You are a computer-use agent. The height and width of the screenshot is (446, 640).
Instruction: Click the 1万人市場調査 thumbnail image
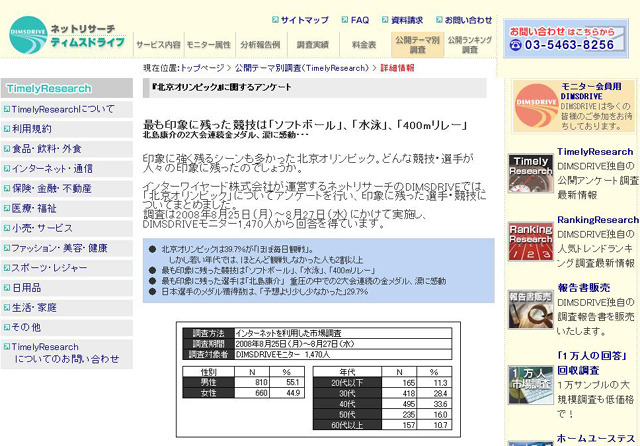(x=530, y=385)
